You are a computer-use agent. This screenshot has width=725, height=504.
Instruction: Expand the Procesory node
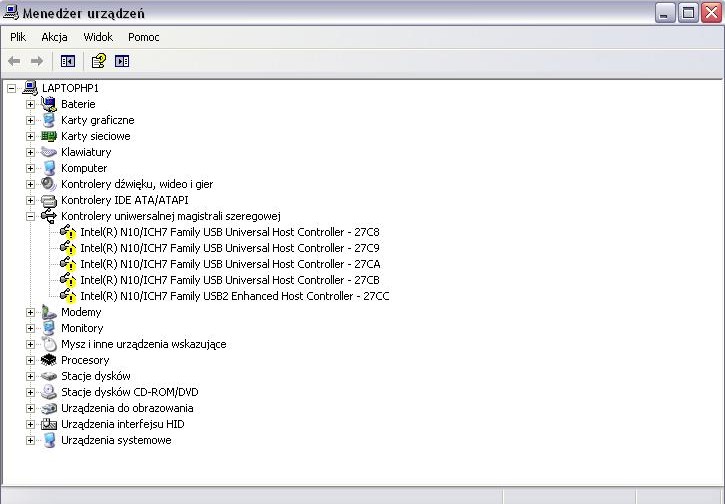coord(30,360)
